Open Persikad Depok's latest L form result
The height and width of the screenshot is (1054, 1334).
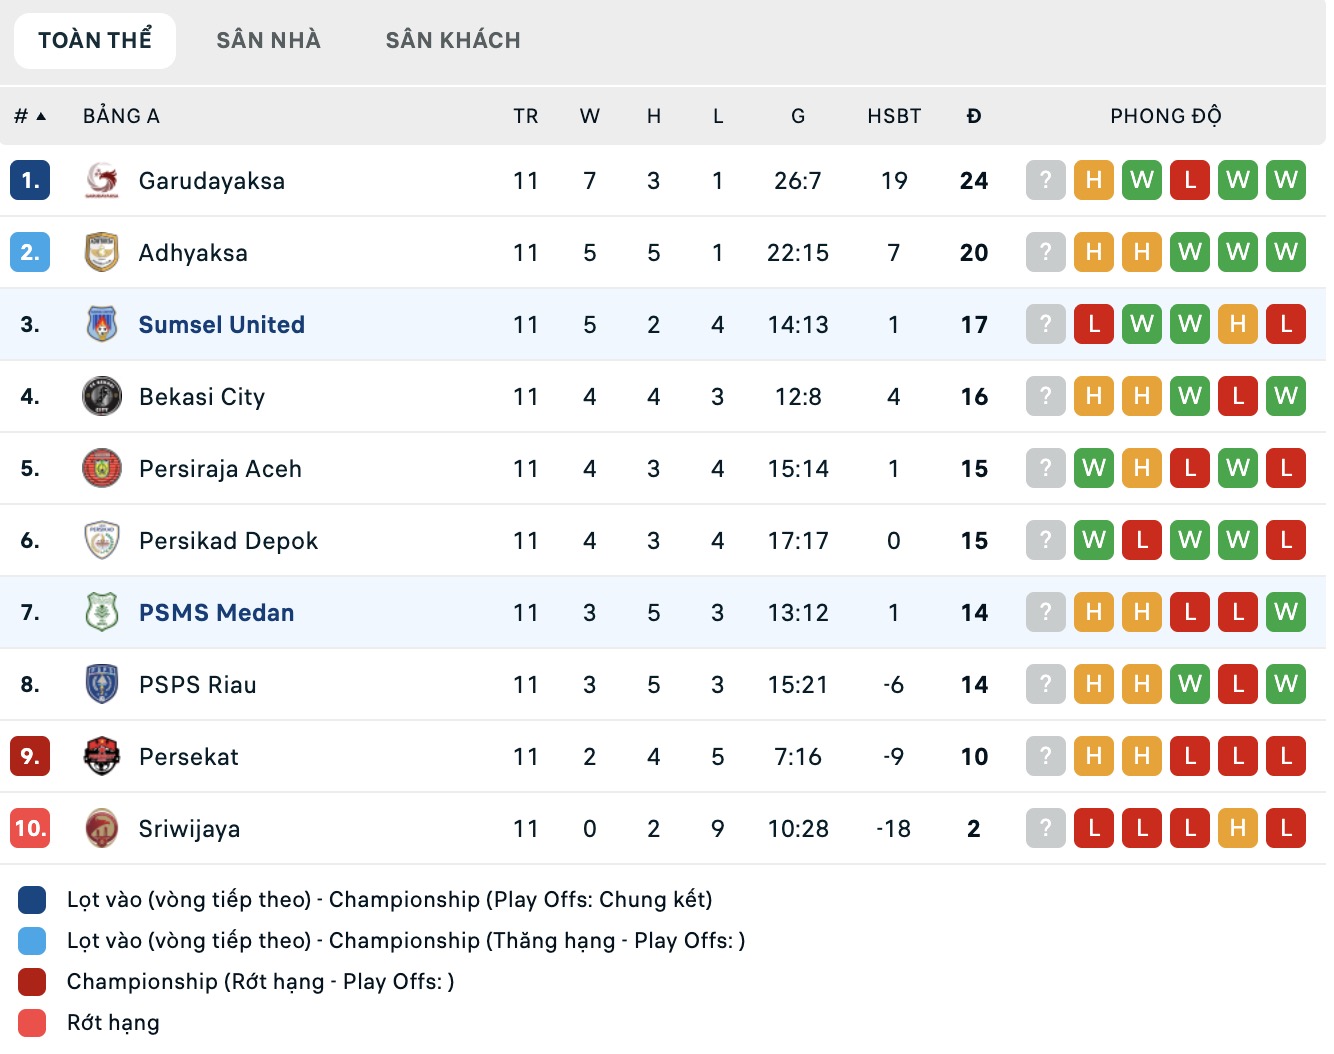[x=1286, y=540]
